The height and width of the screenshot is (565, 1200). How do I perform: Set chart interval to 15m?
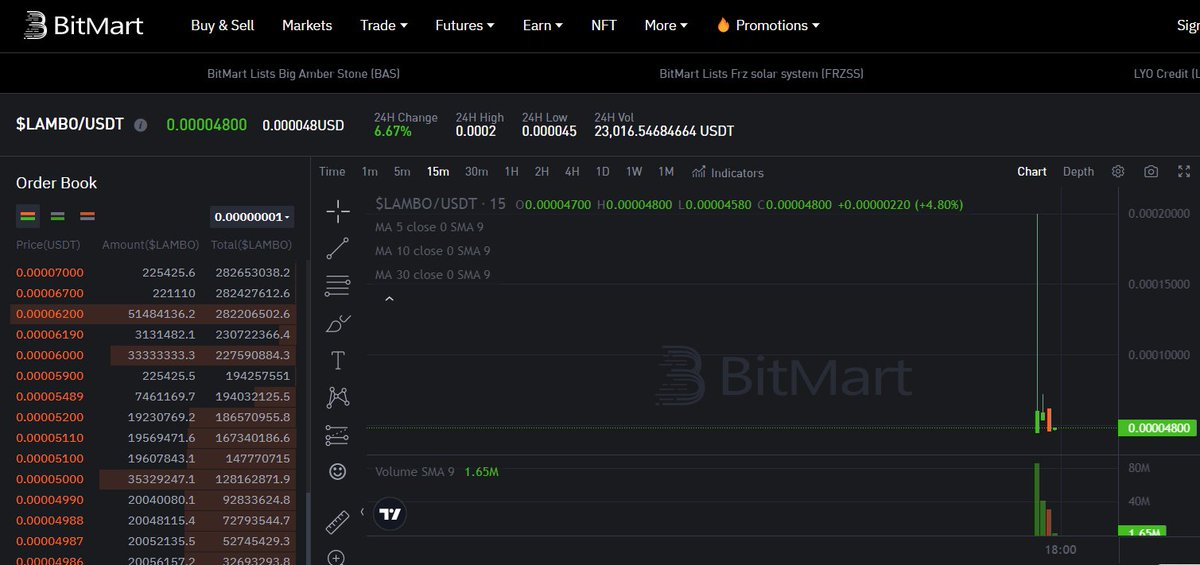438,172
